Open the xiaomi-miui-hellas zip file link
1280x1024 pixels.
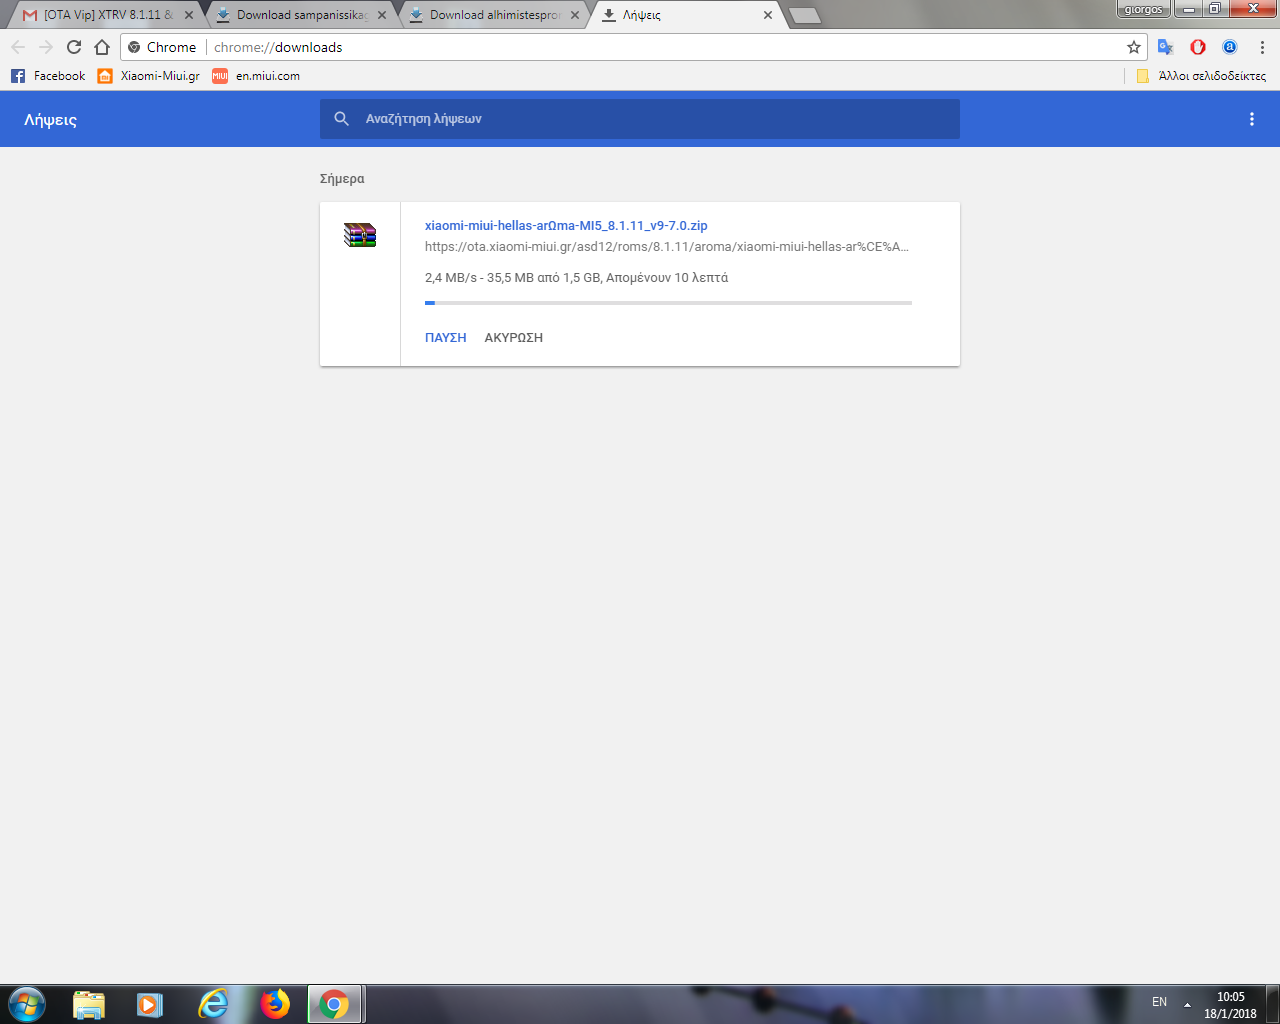click(566, 226)
